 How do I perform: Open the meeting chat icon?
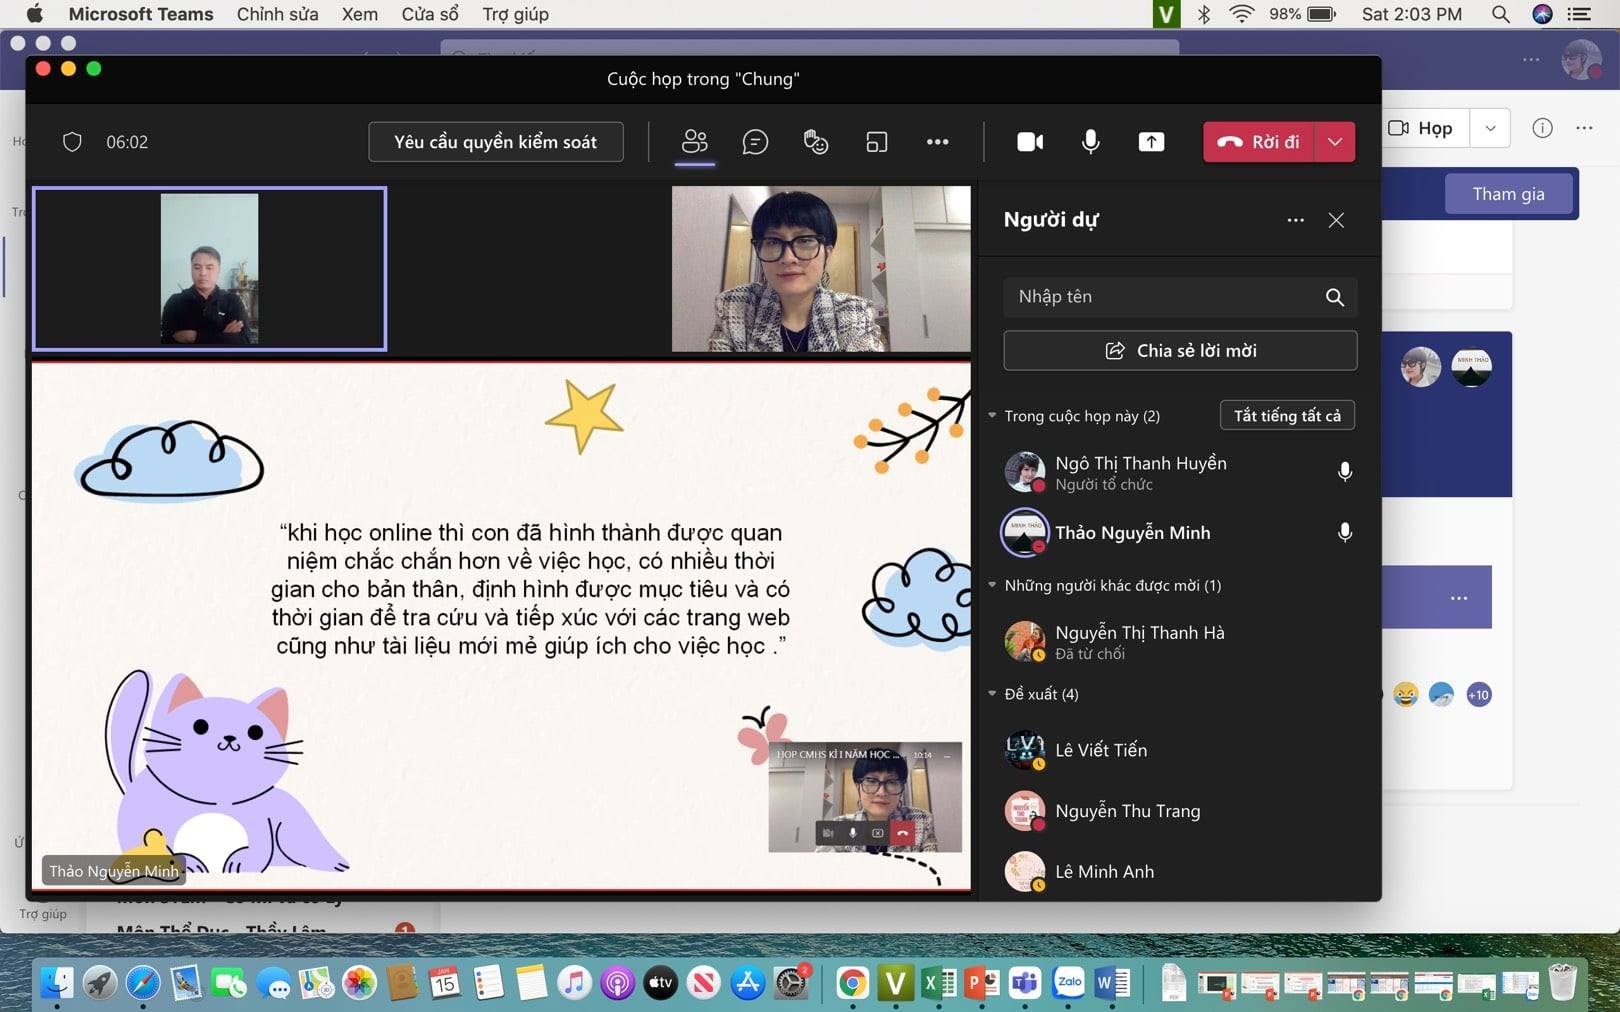(x=755, y=142)
